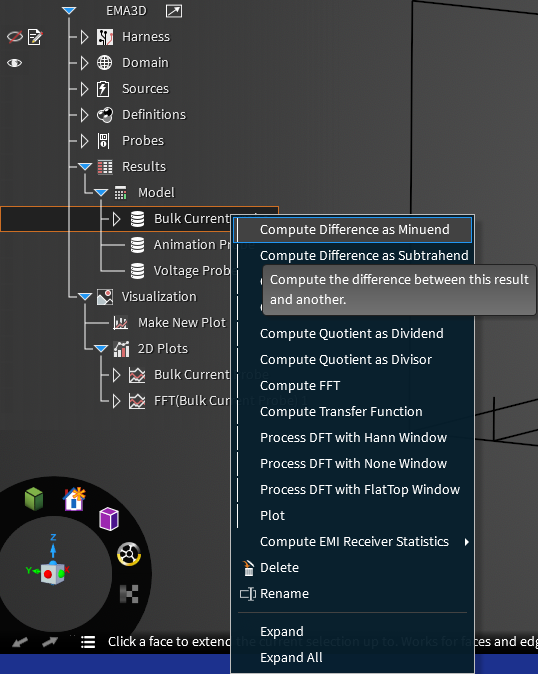Expand the Sources node
This screenshot has height=674, width=538.
click(85, 89)
